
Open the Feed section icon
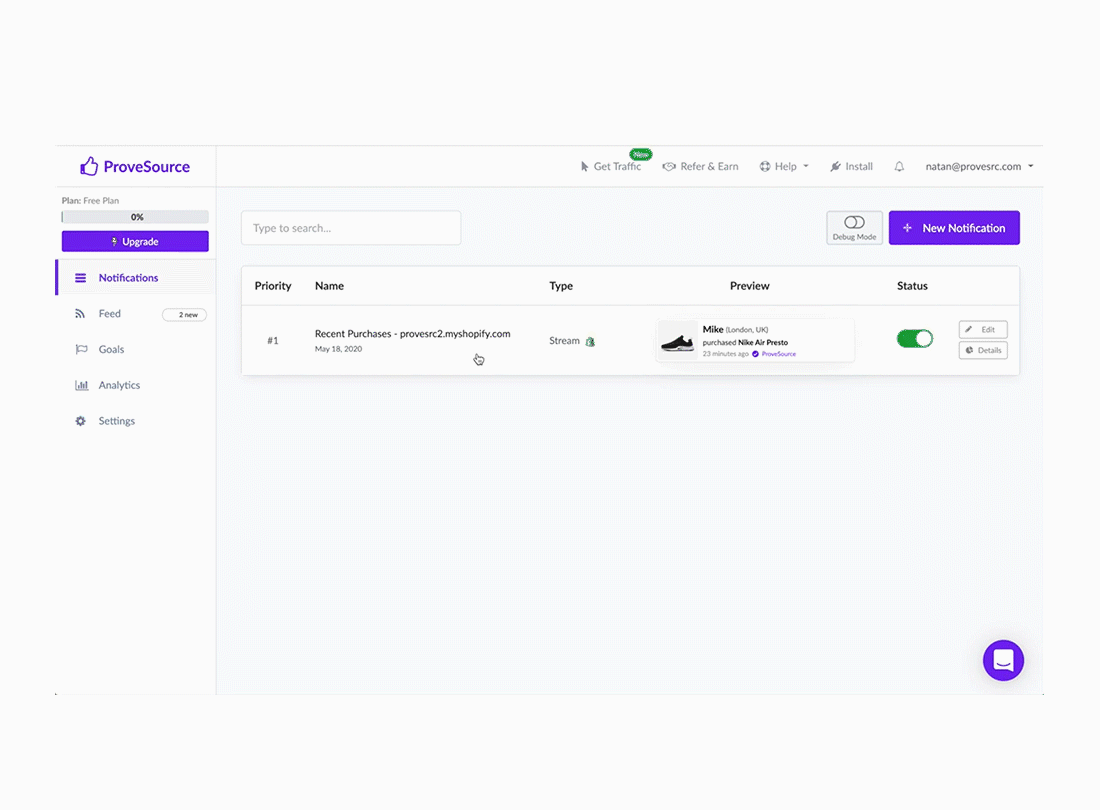pos(81,313)
